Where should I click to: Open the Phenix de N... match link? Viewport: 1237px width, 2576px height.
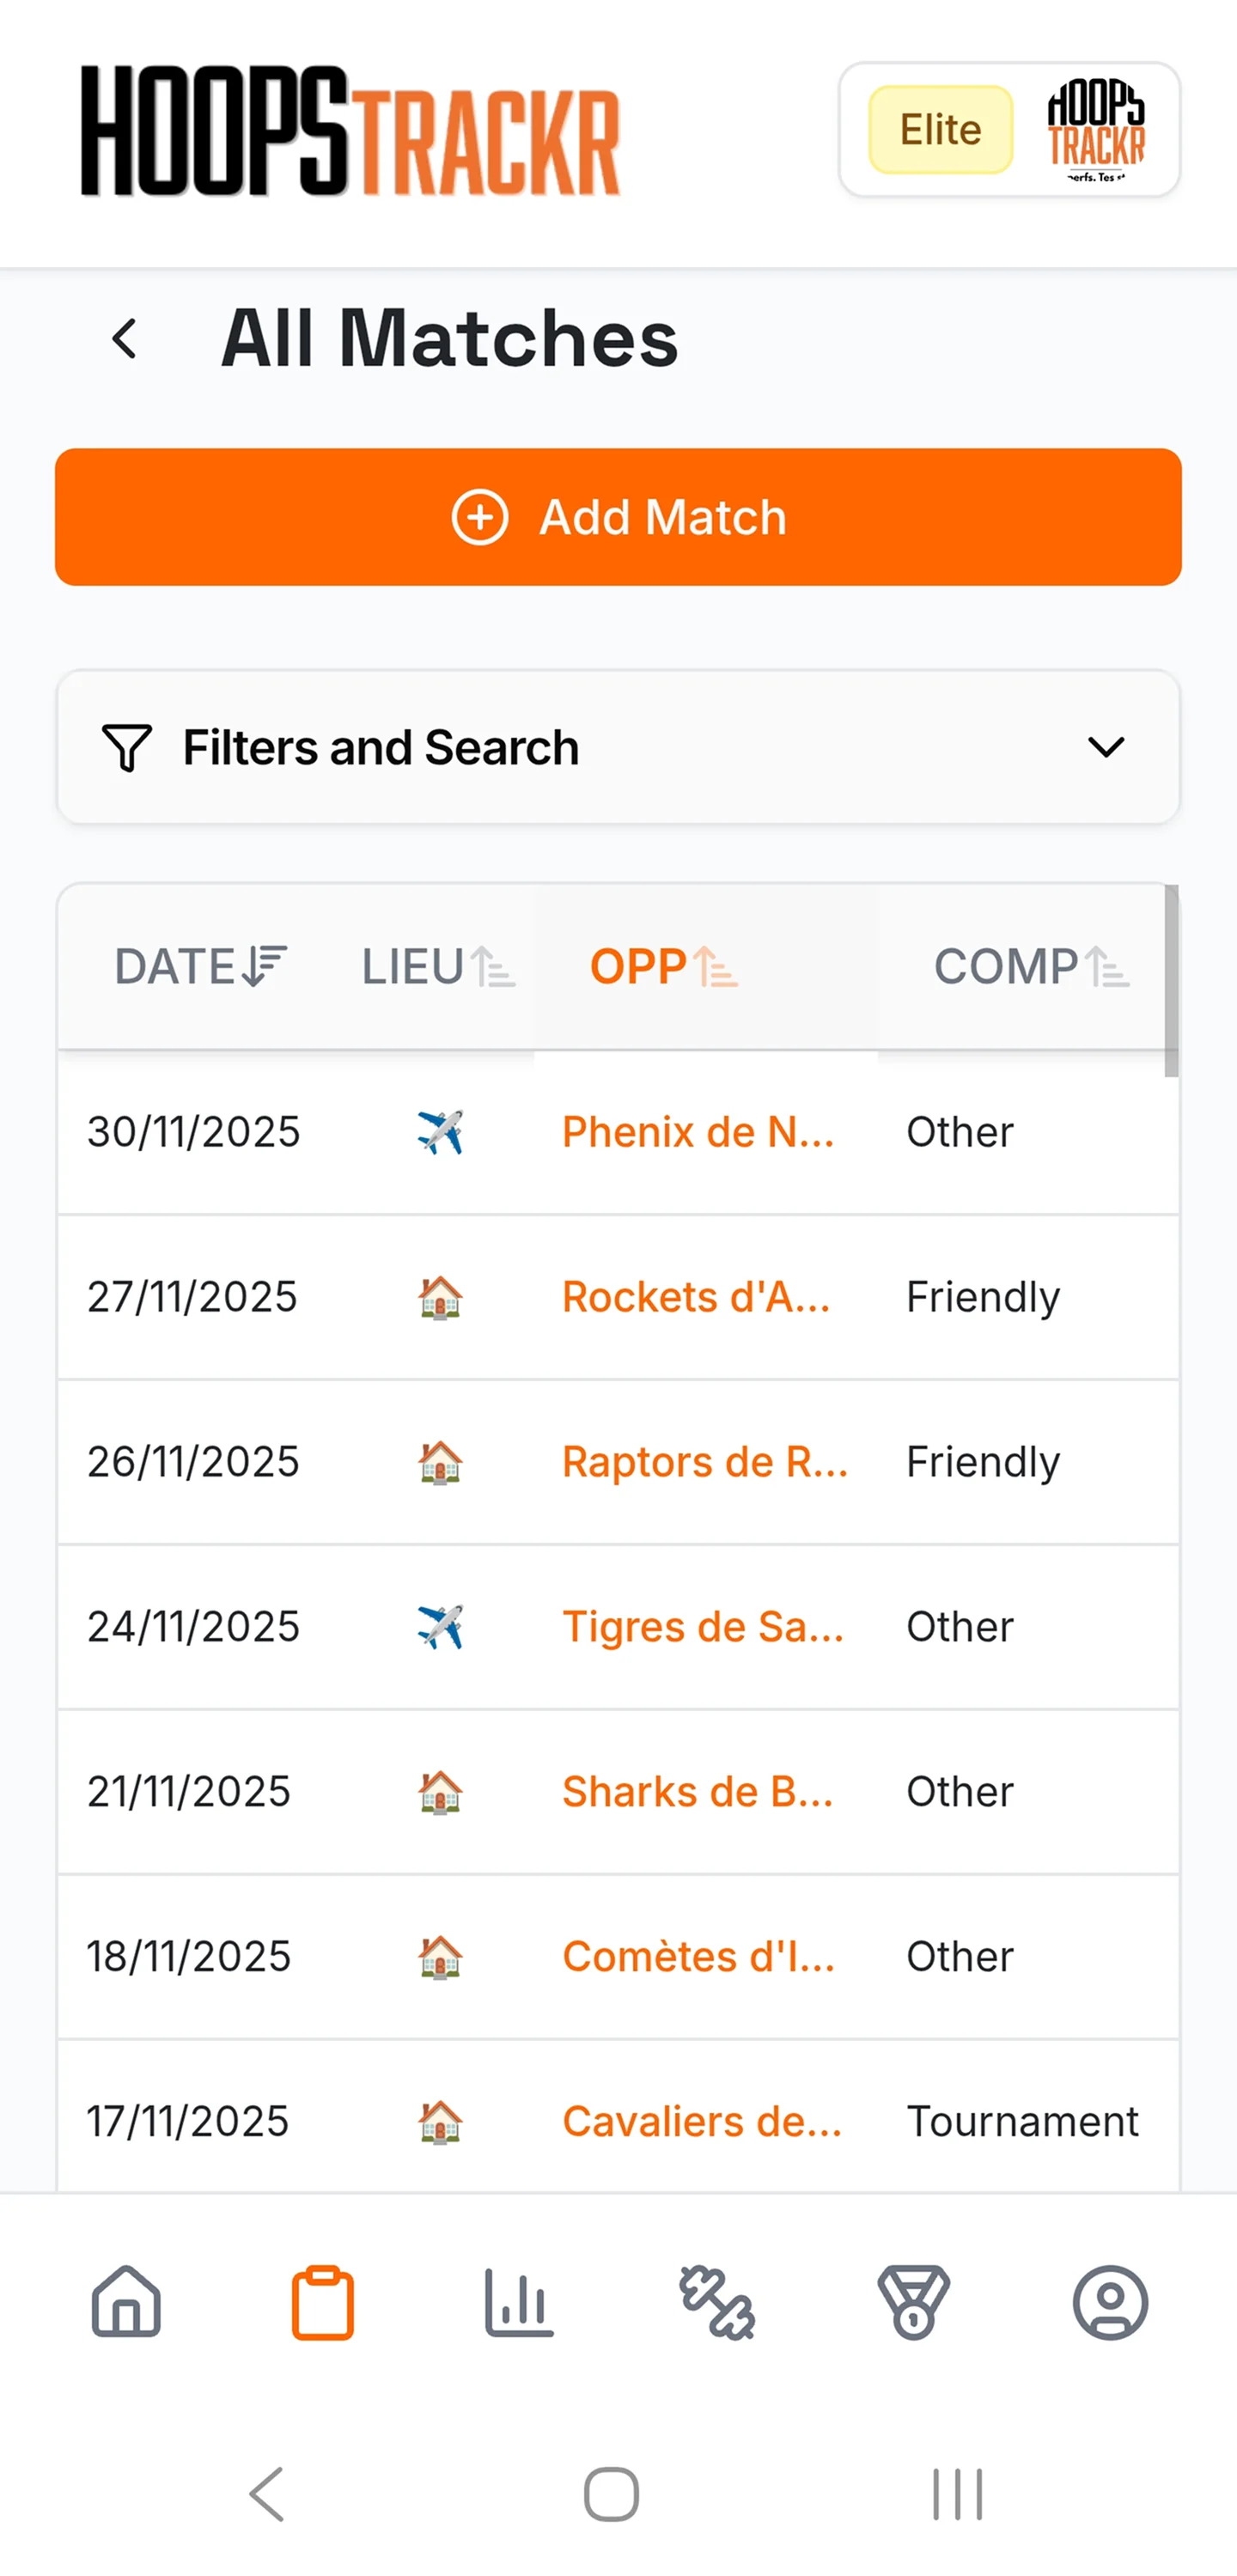tap(699, 1131)
